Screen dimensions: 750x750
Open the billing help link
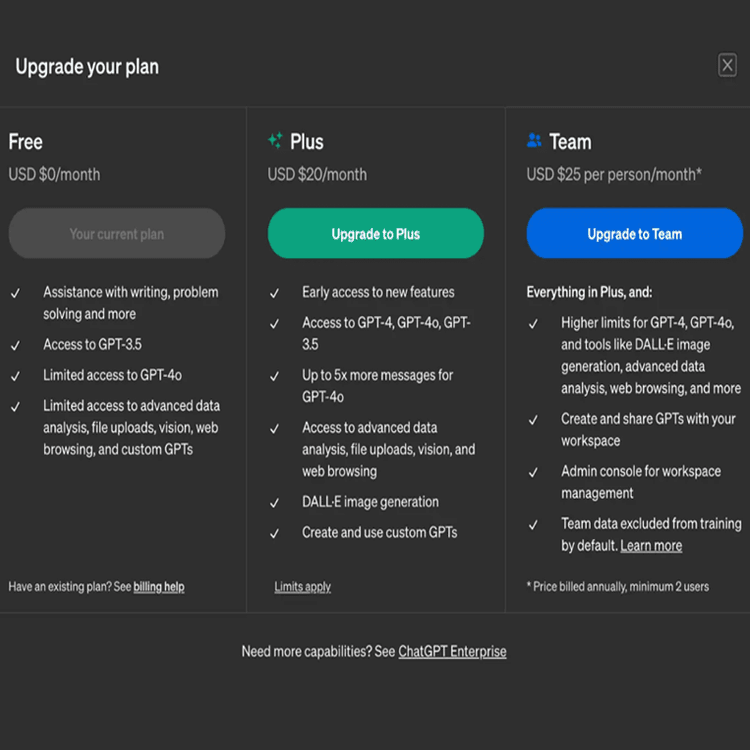tap(159, 587)
